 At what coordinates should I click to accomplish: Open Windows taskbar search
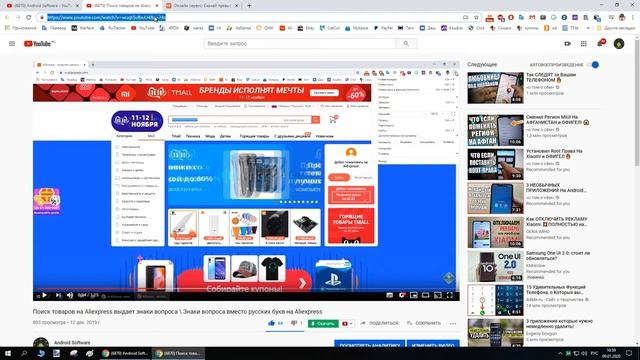click(x=24, y=353)
